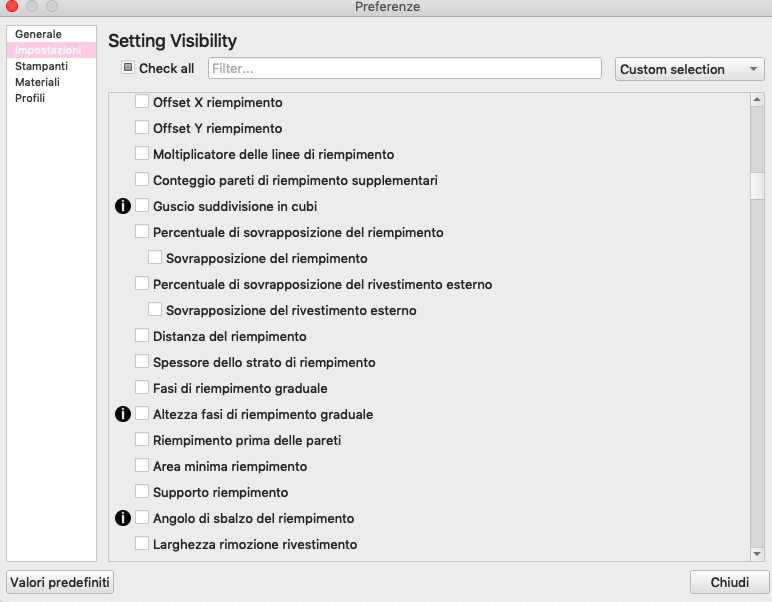Click info icon beside Guscio suddivisione in cubi

click(x=124, y=206)
